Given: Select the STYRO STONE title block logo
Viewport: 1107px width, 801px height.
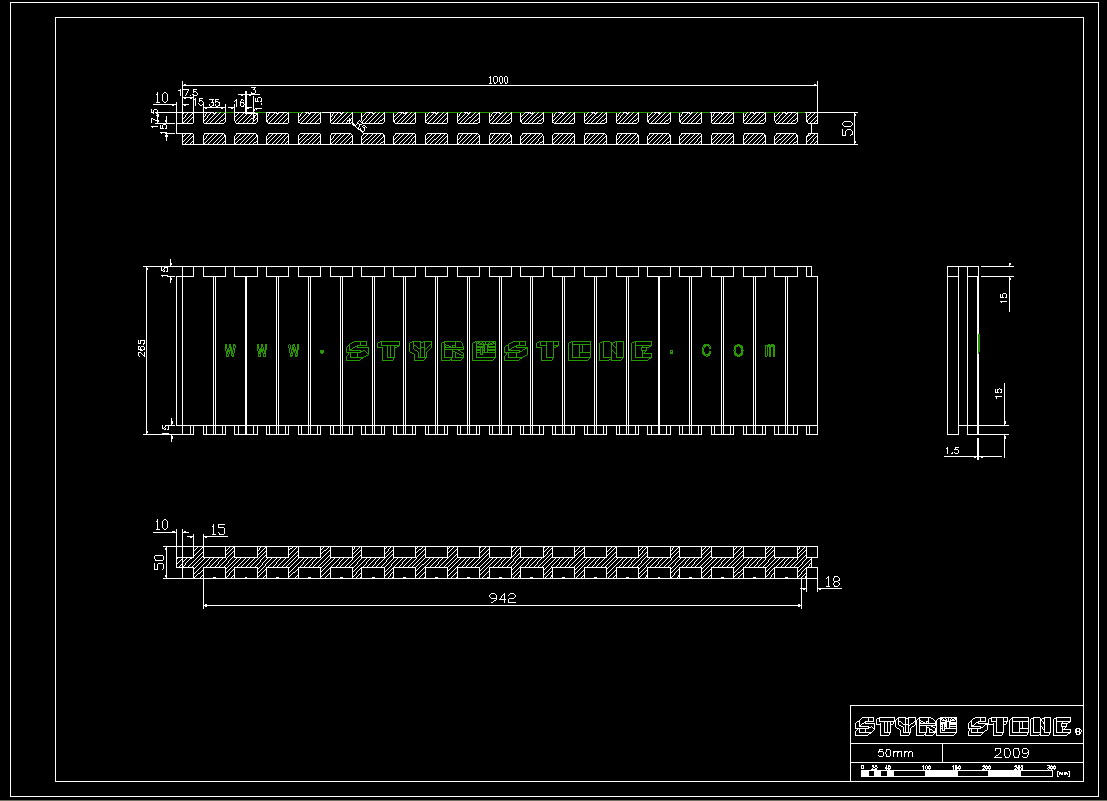Looking at the screenshot, I should coord(966,725).
